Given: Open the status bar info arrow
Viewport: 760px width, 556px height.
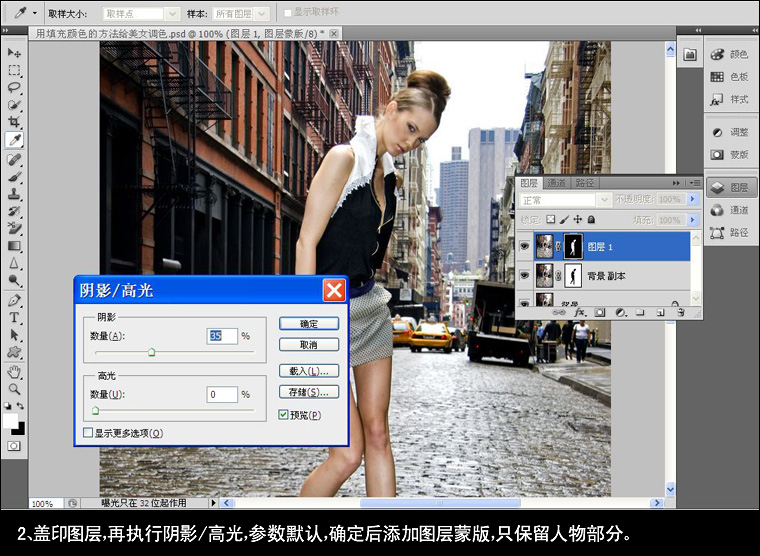Looking at the screenshot, I should tap(213, 503).
